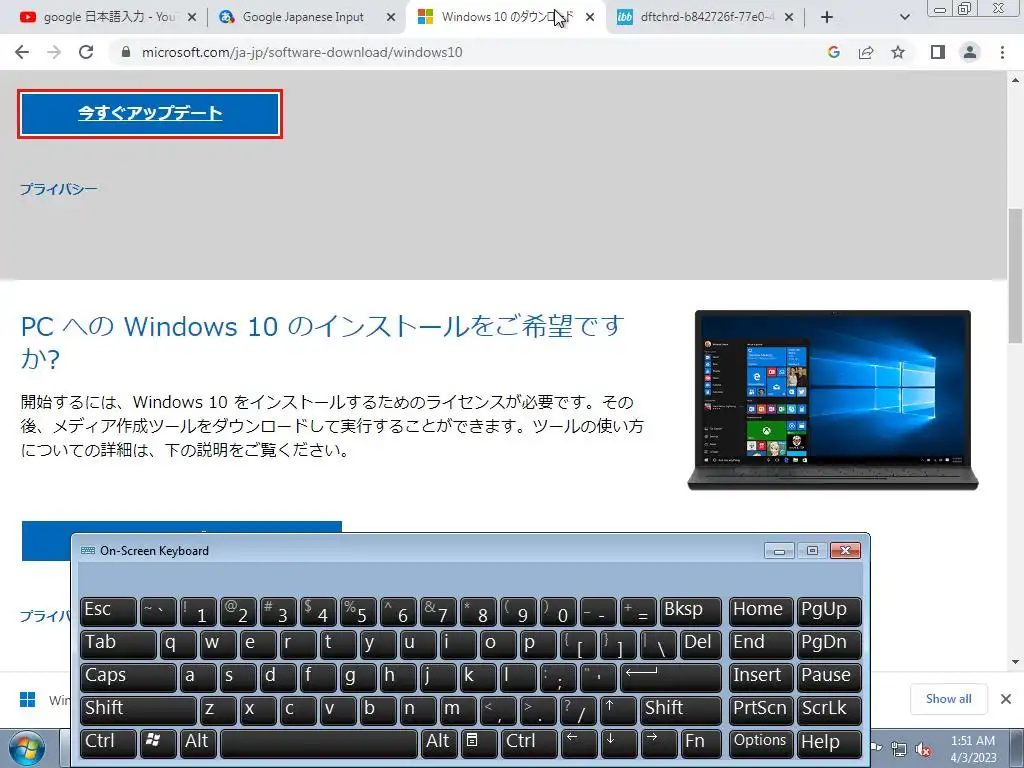The width and height of the screenshot is (1024, 768).
Task: Toggle right Shift on On-Screen Keyboard
Action: pos(681,710)
